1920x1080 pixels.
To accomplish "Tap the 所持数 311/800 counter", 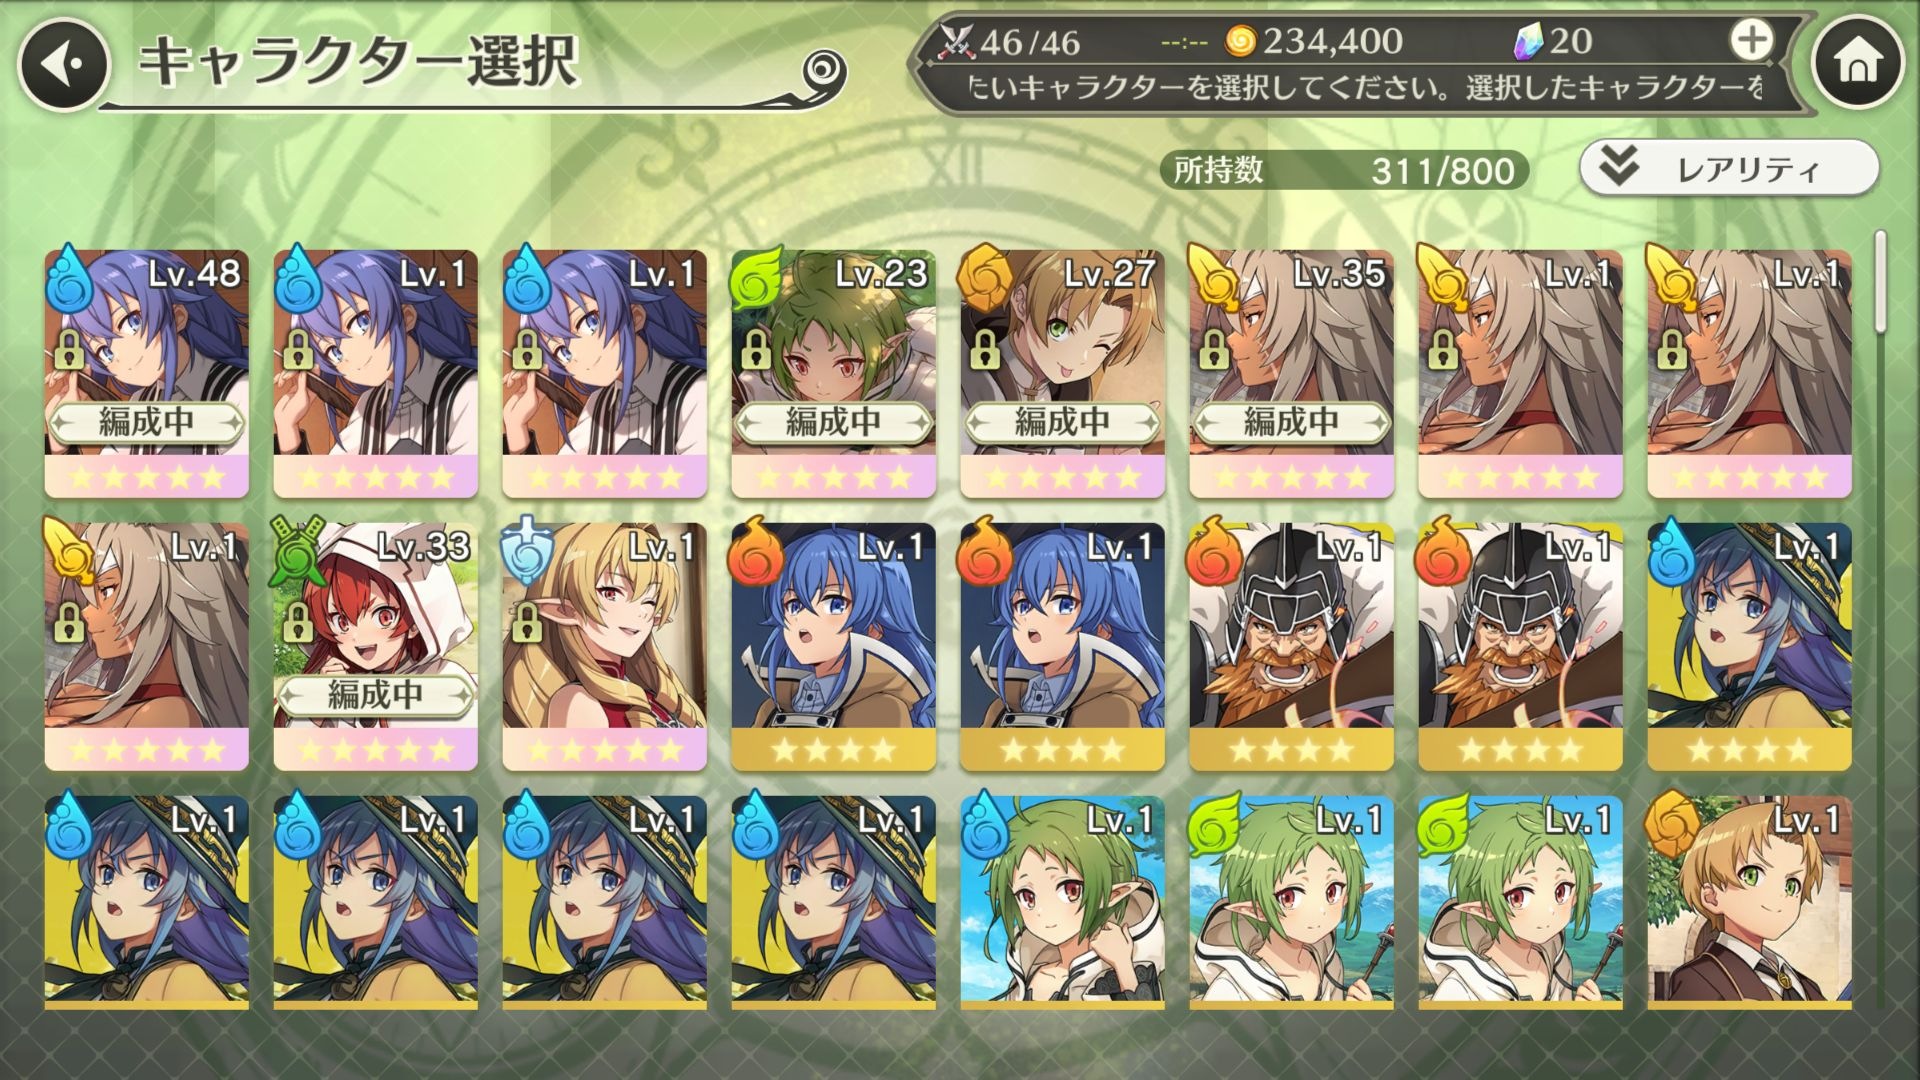I will [1344, 170].
